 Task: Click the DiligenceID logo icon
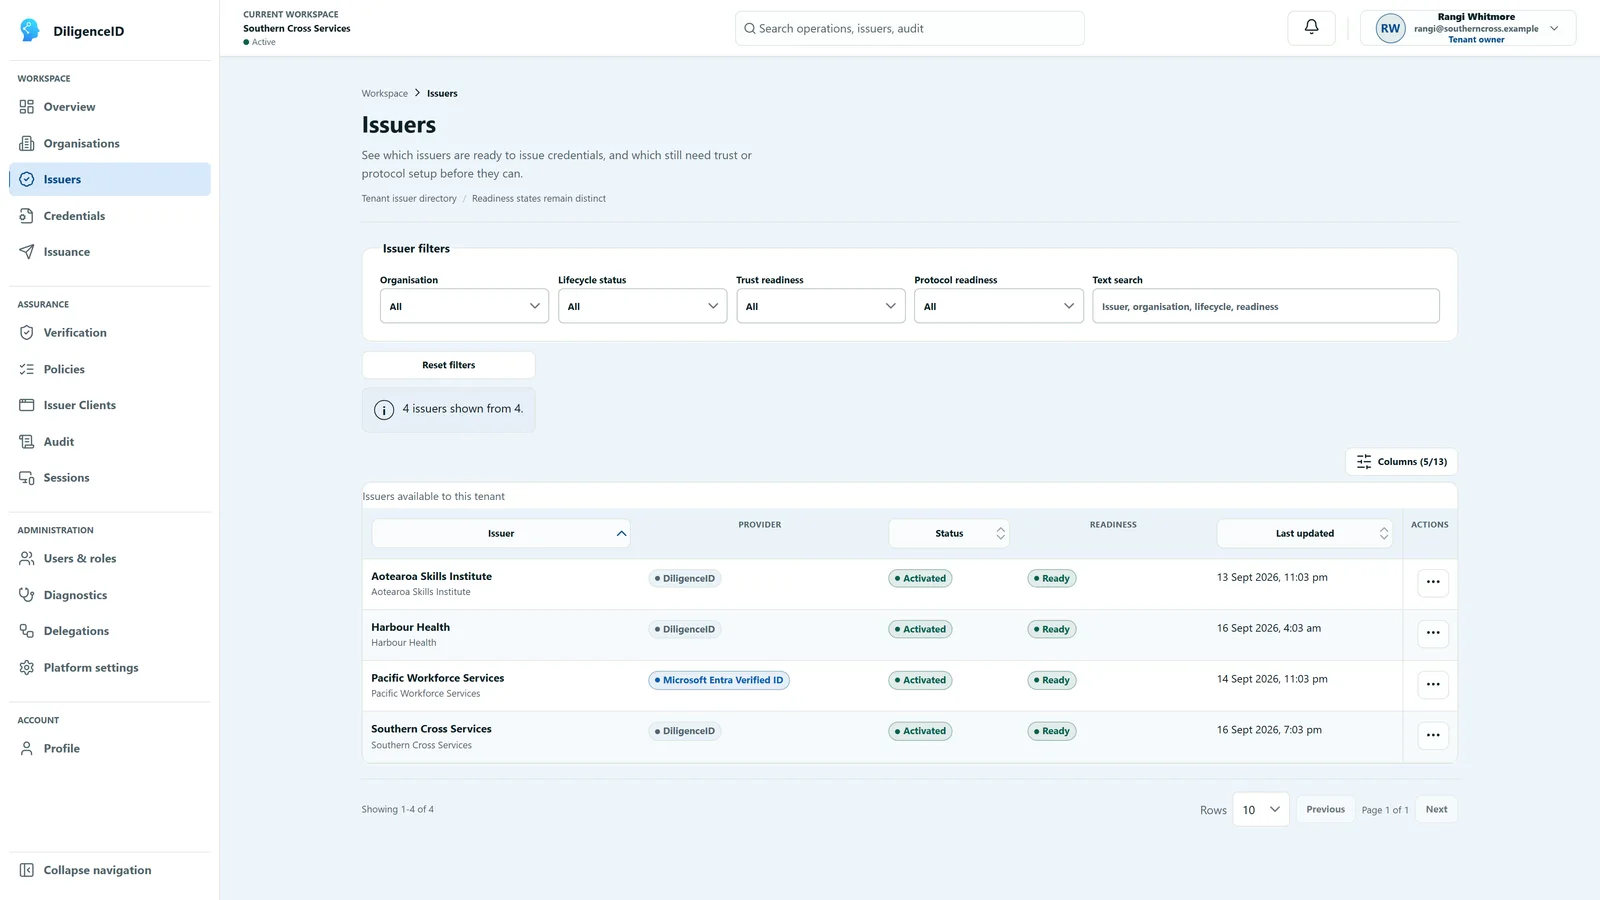tap(30, 30)
